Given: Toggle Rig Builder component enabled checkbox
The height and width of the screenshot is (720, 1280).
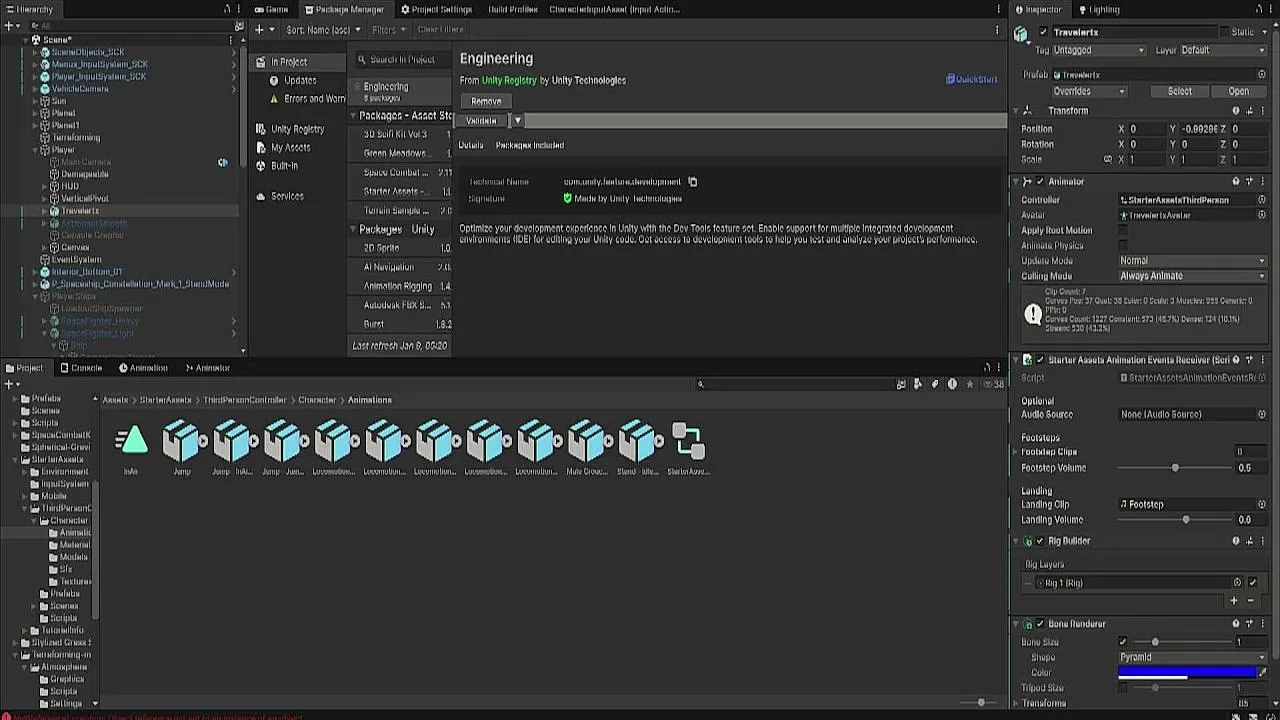Looking at the screenshot, I should [1040, 541].
